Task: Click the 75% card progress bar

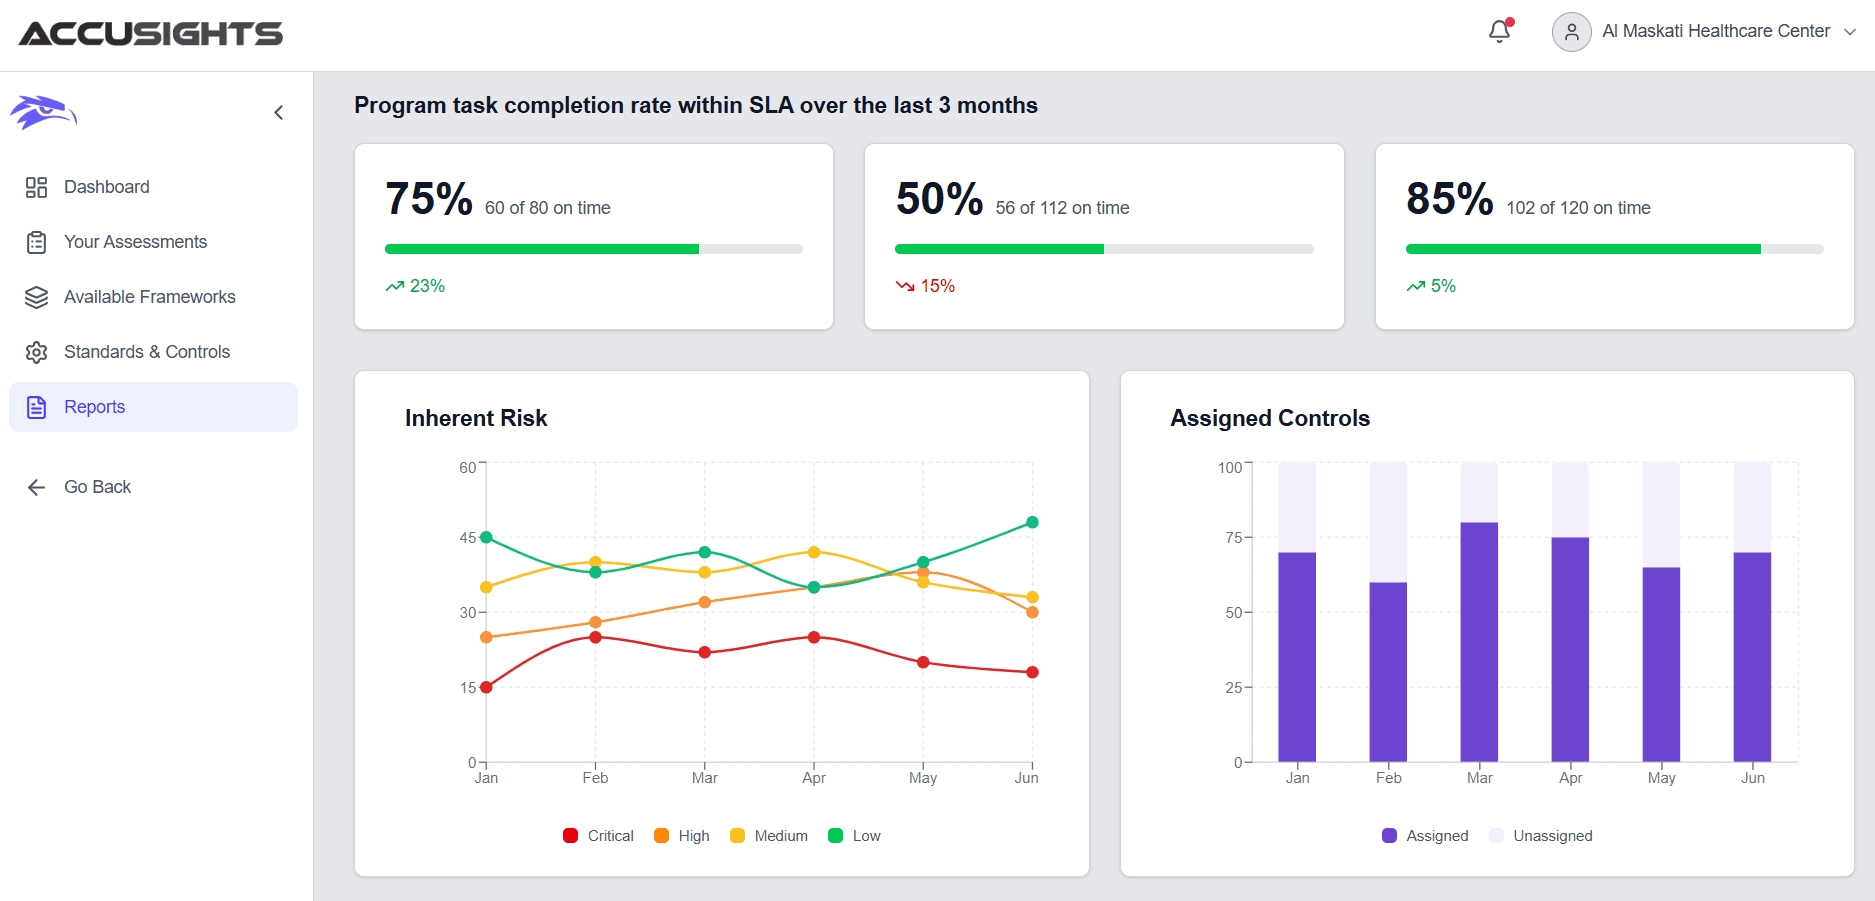Action: point(594,248)
